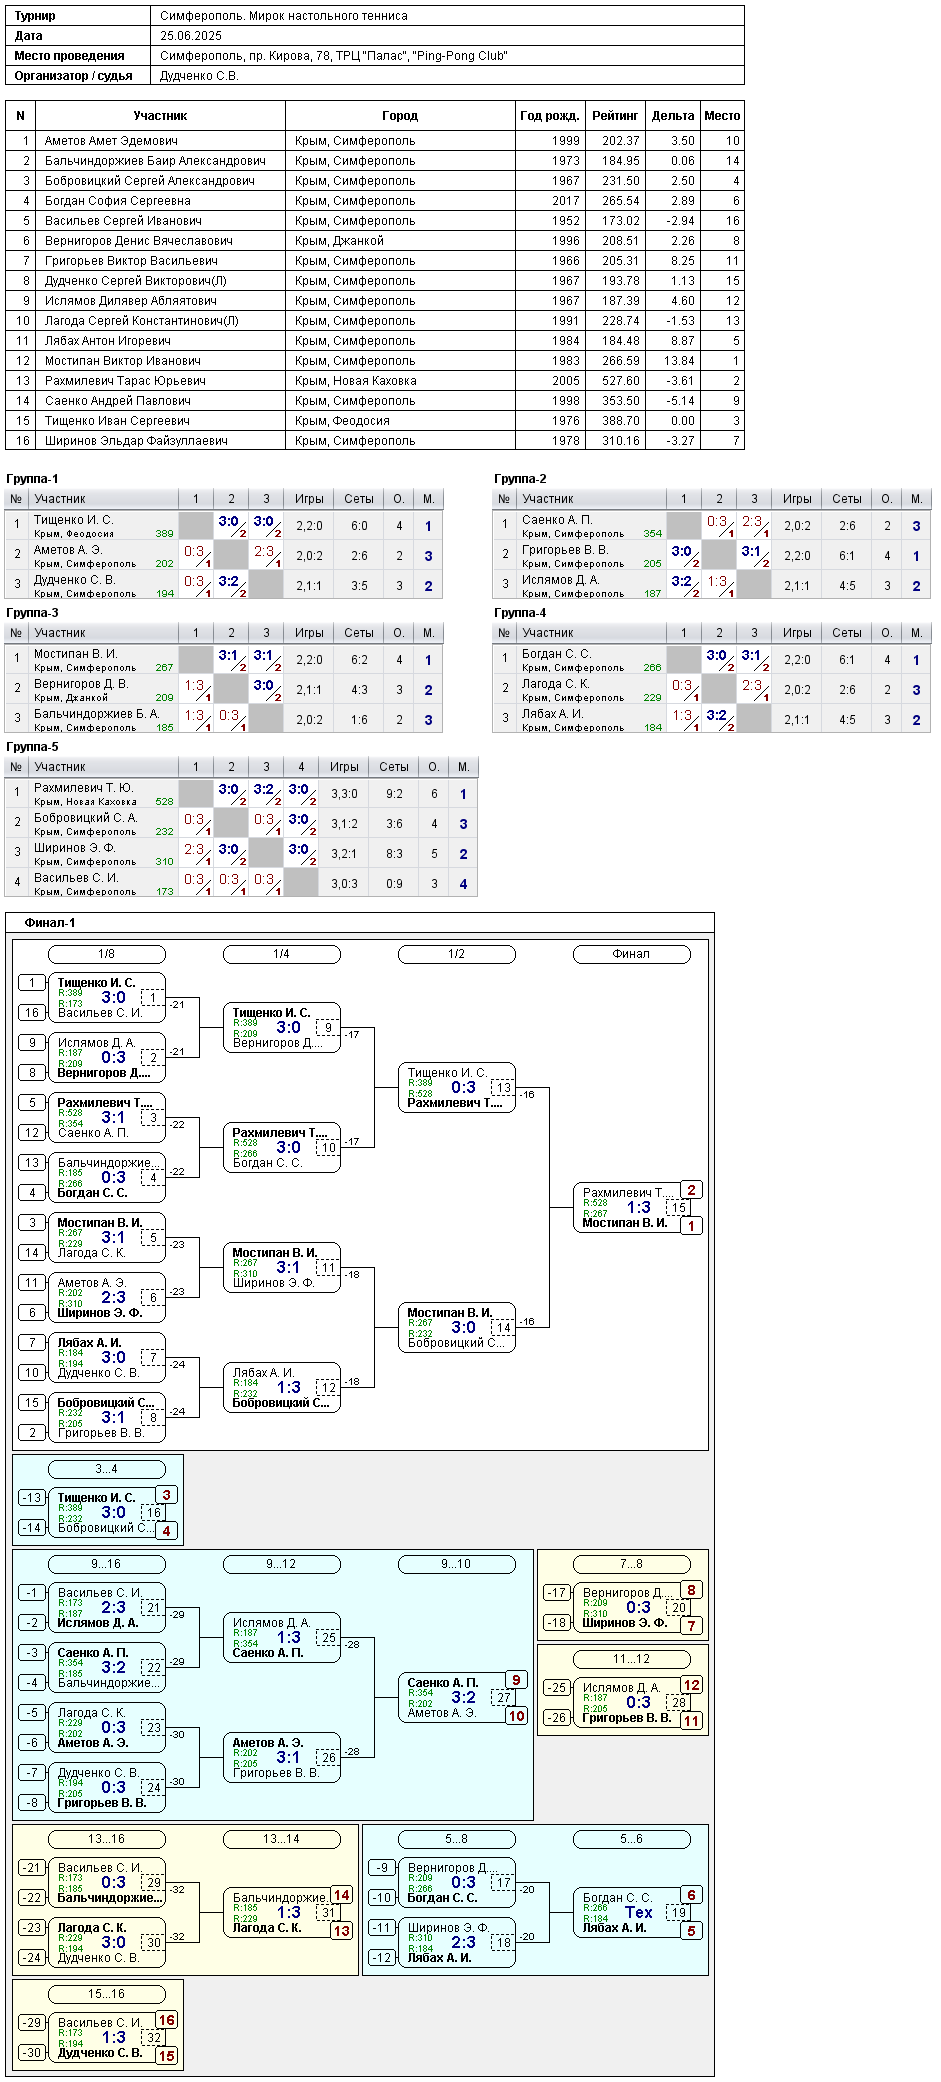Select the date value 25.06.2025
Viewport: 941px width, 2082px height.
click(191, 36)
